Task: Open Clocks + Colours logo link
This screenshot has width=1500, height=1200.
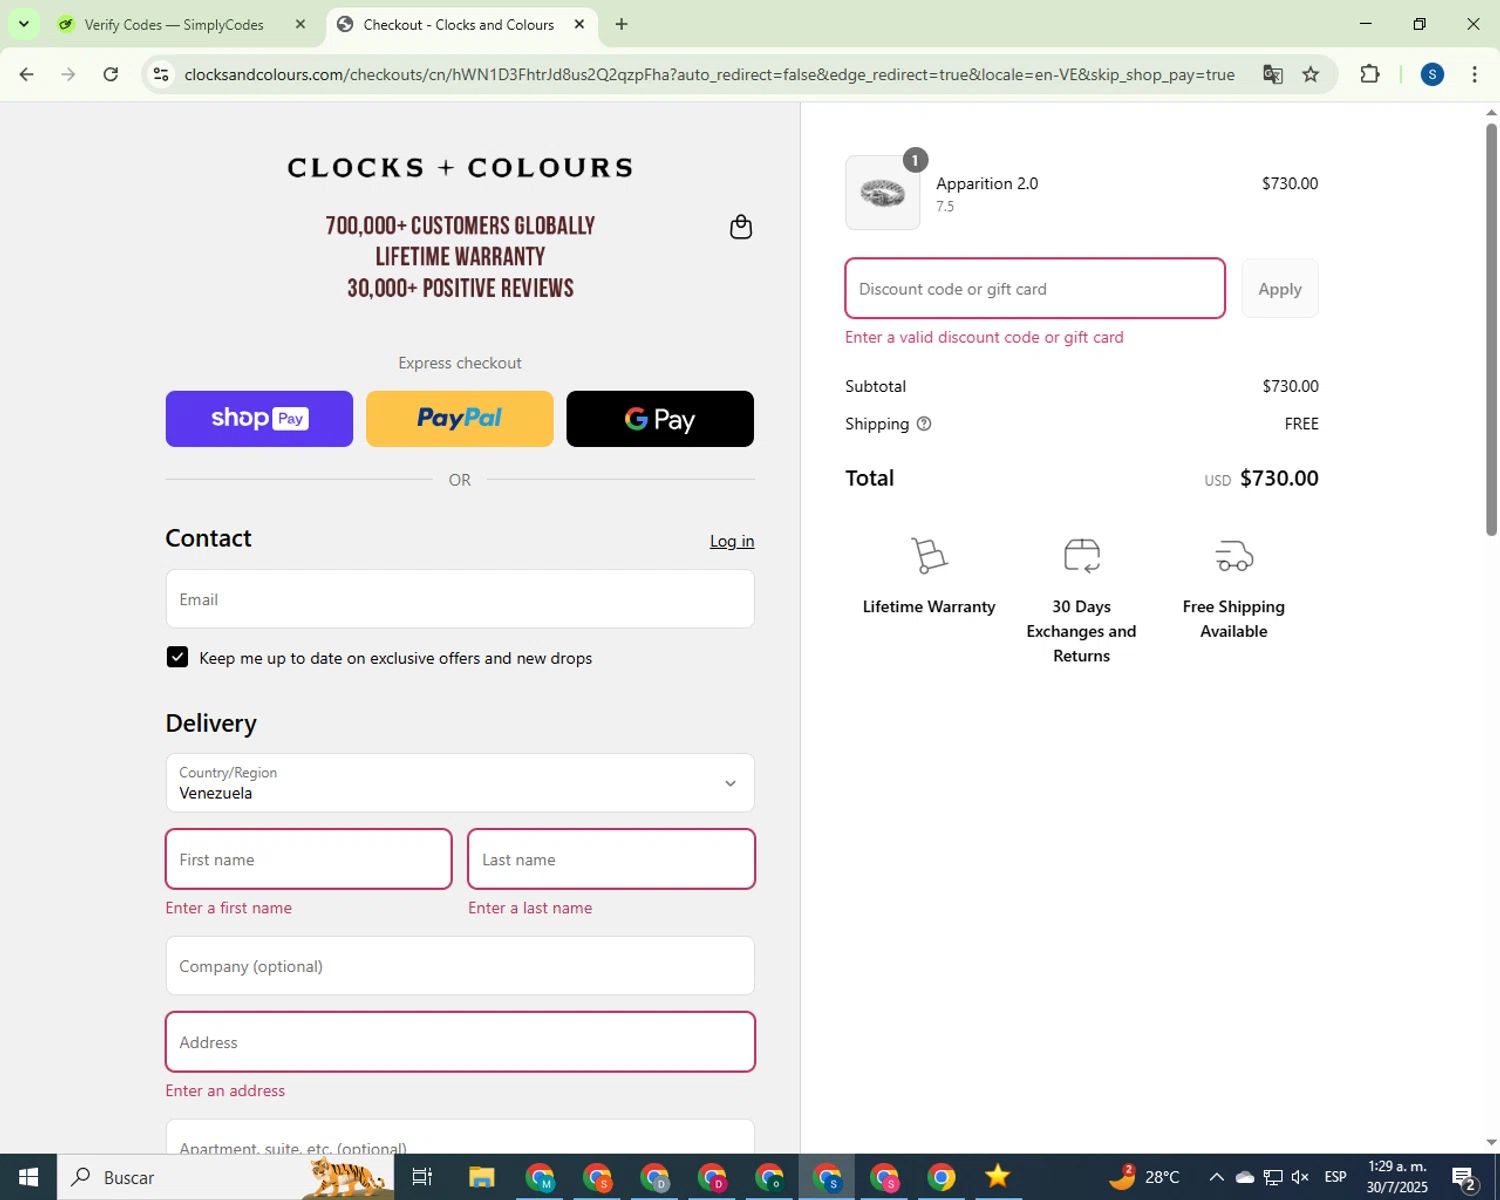Action: coord(460,168)
